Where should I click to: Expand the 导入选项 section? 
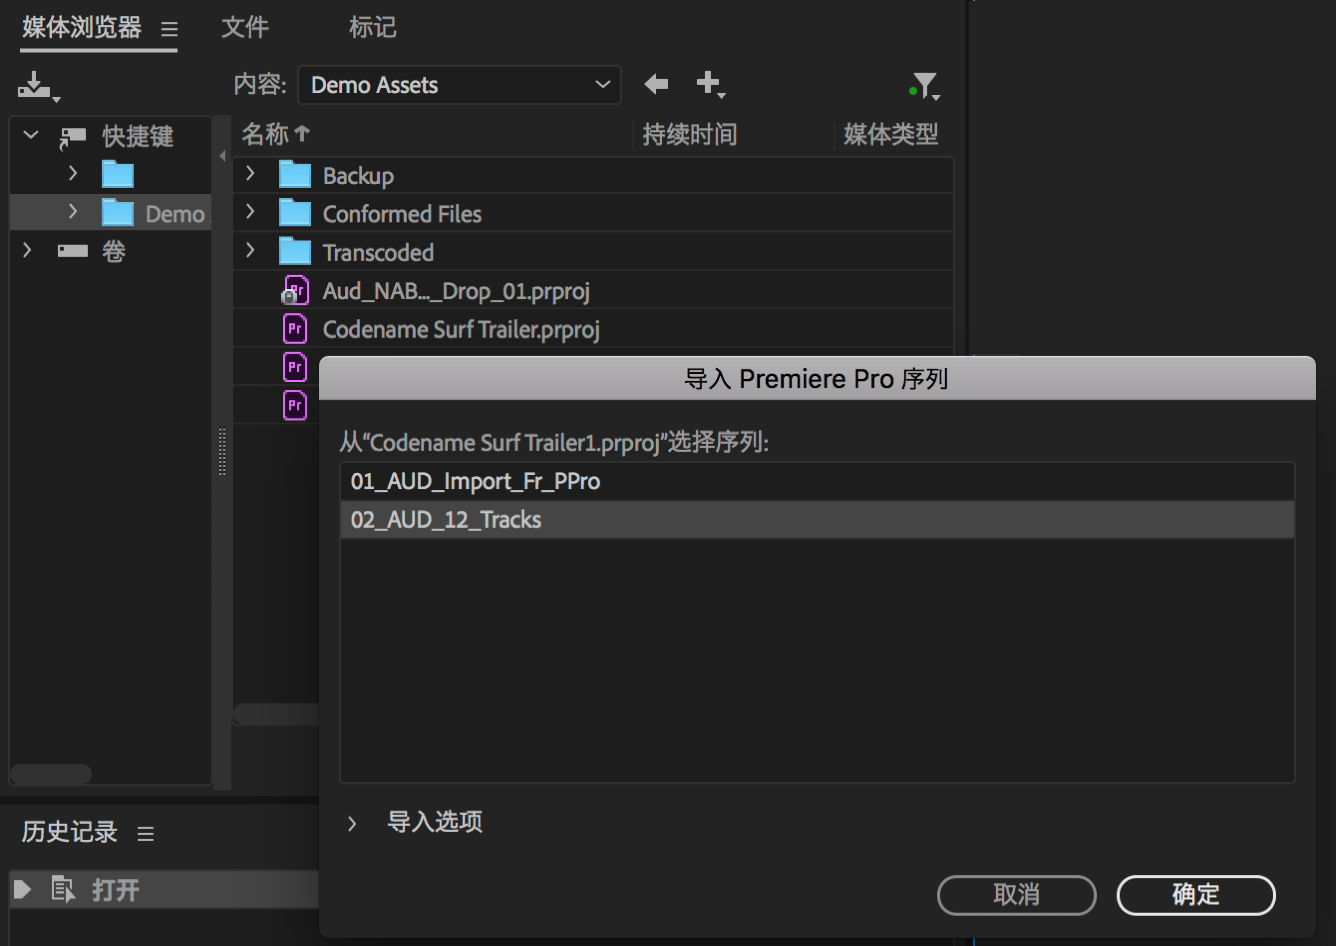point(352,823)
